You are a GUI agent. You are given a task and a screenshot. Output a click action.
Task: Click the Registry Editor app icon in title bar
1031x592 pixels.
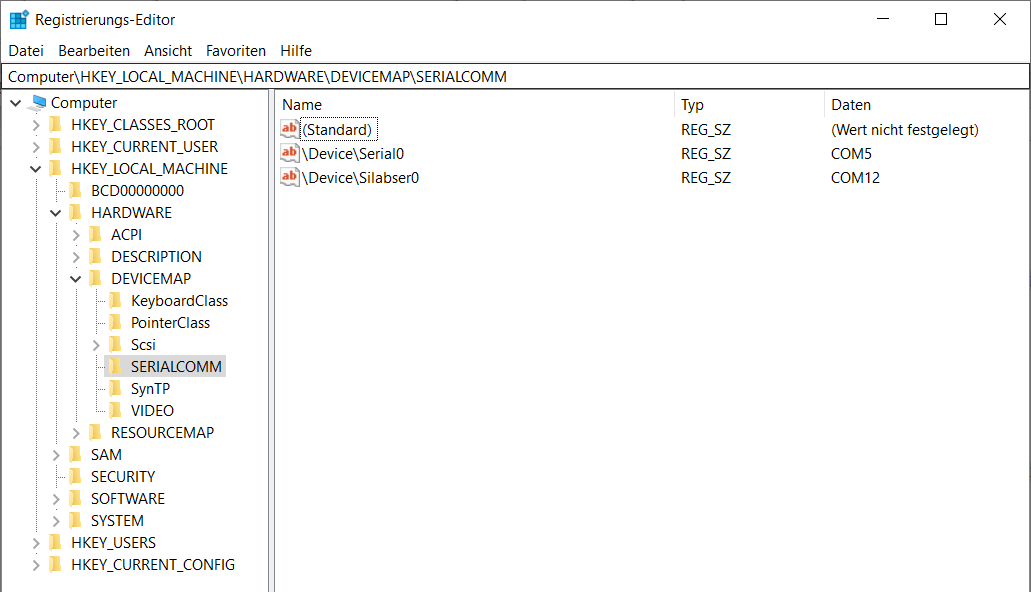[x=19, y=20]
